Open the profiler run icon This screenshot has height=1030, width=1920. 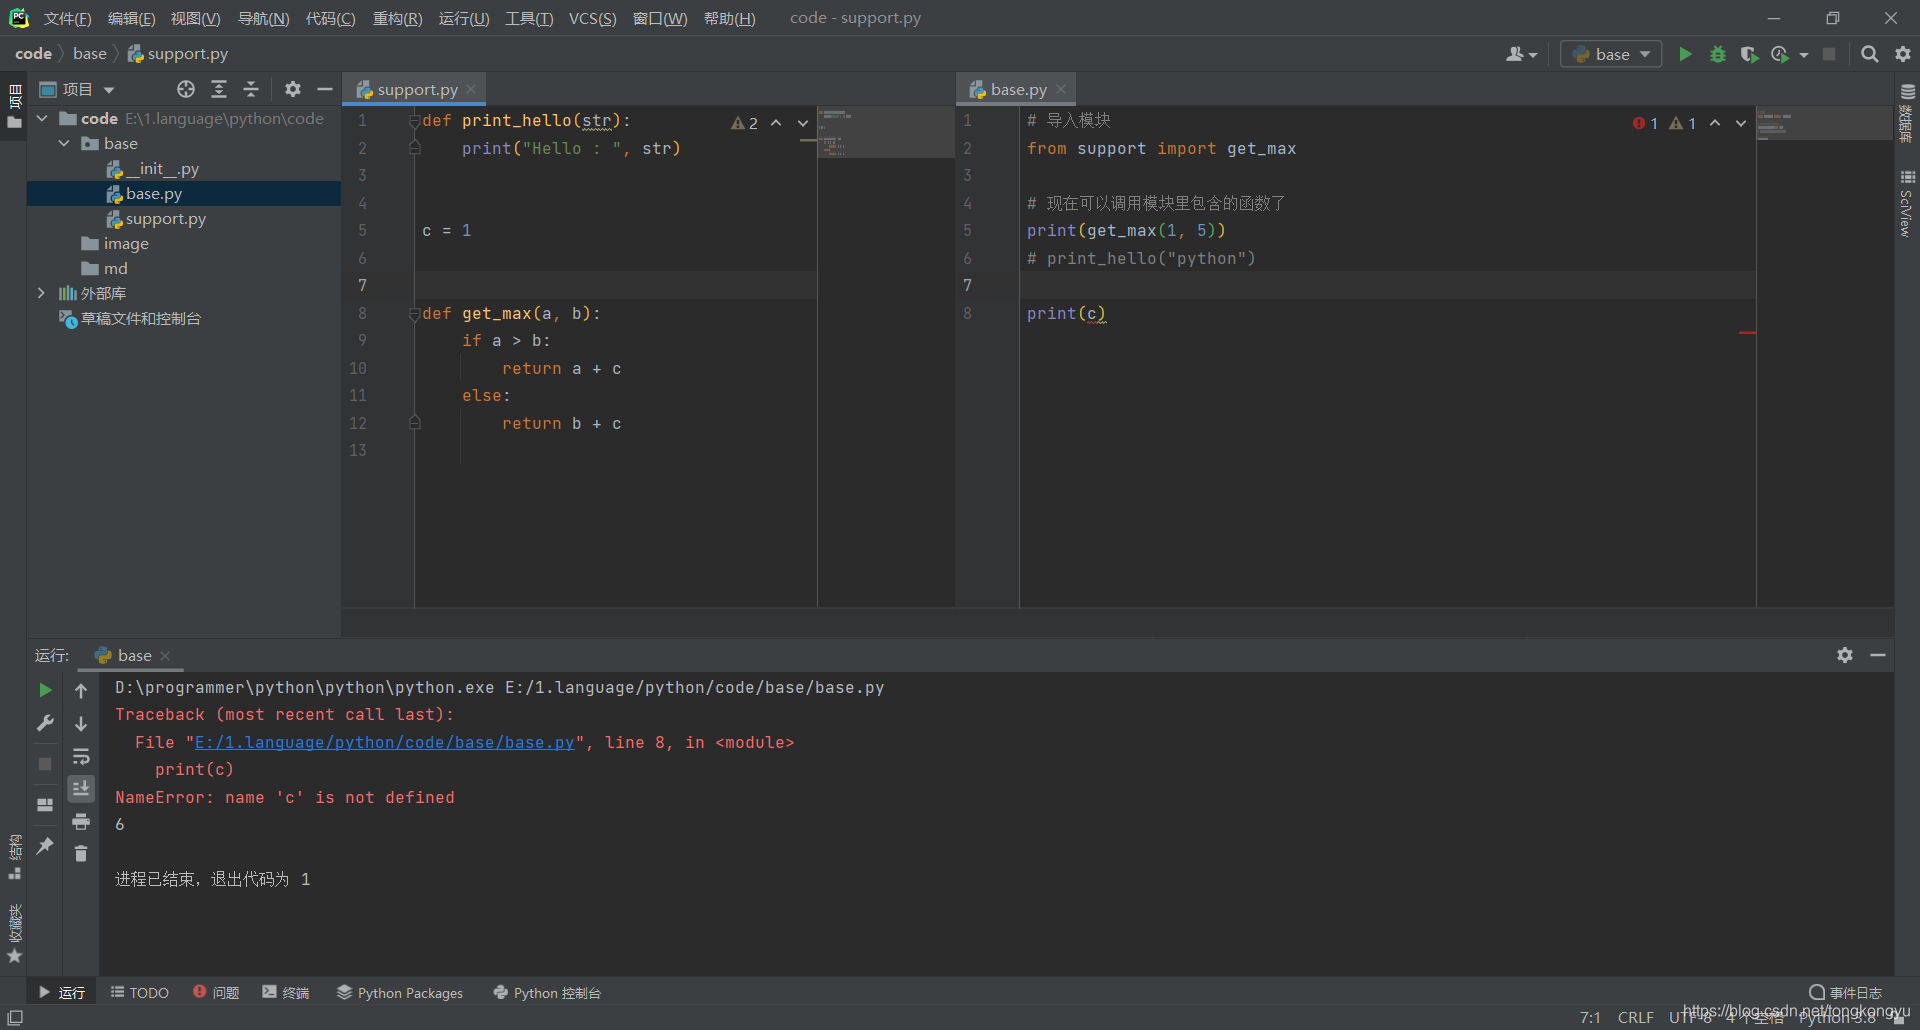click(1780, 54)
